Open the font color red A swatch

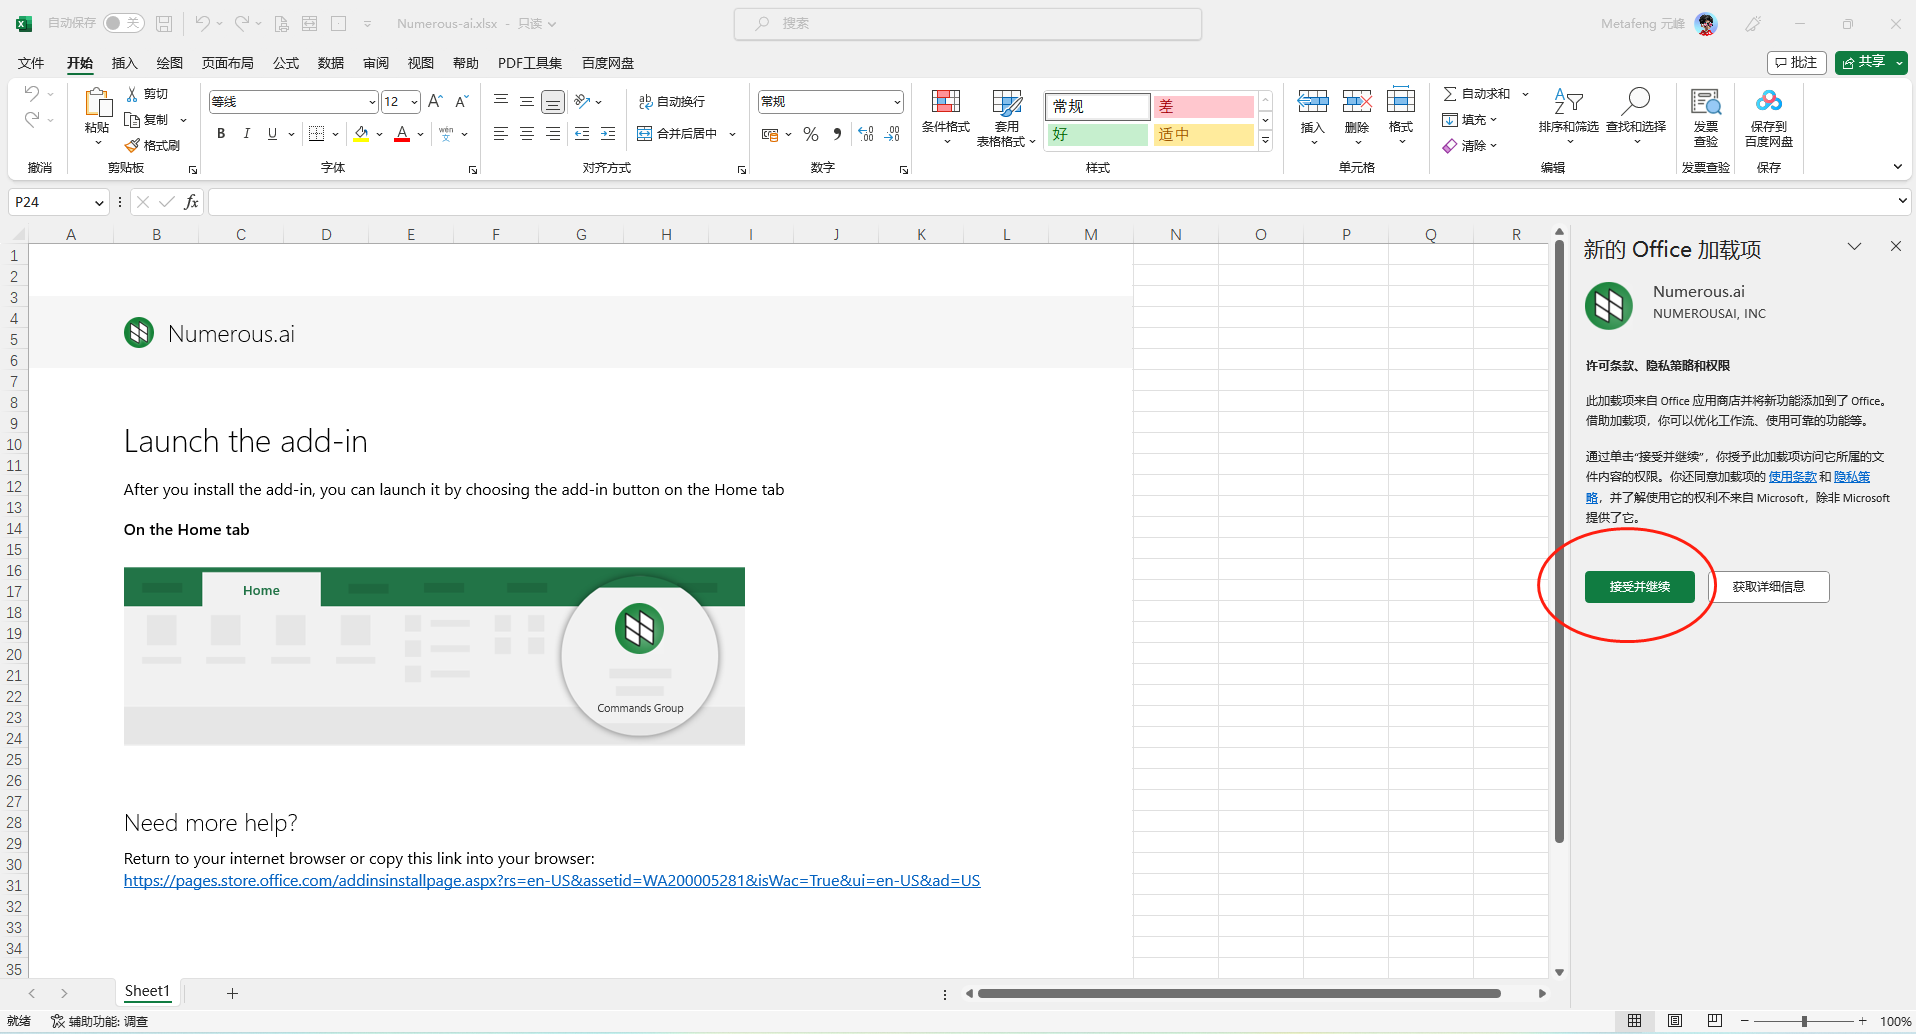[402, 133]
